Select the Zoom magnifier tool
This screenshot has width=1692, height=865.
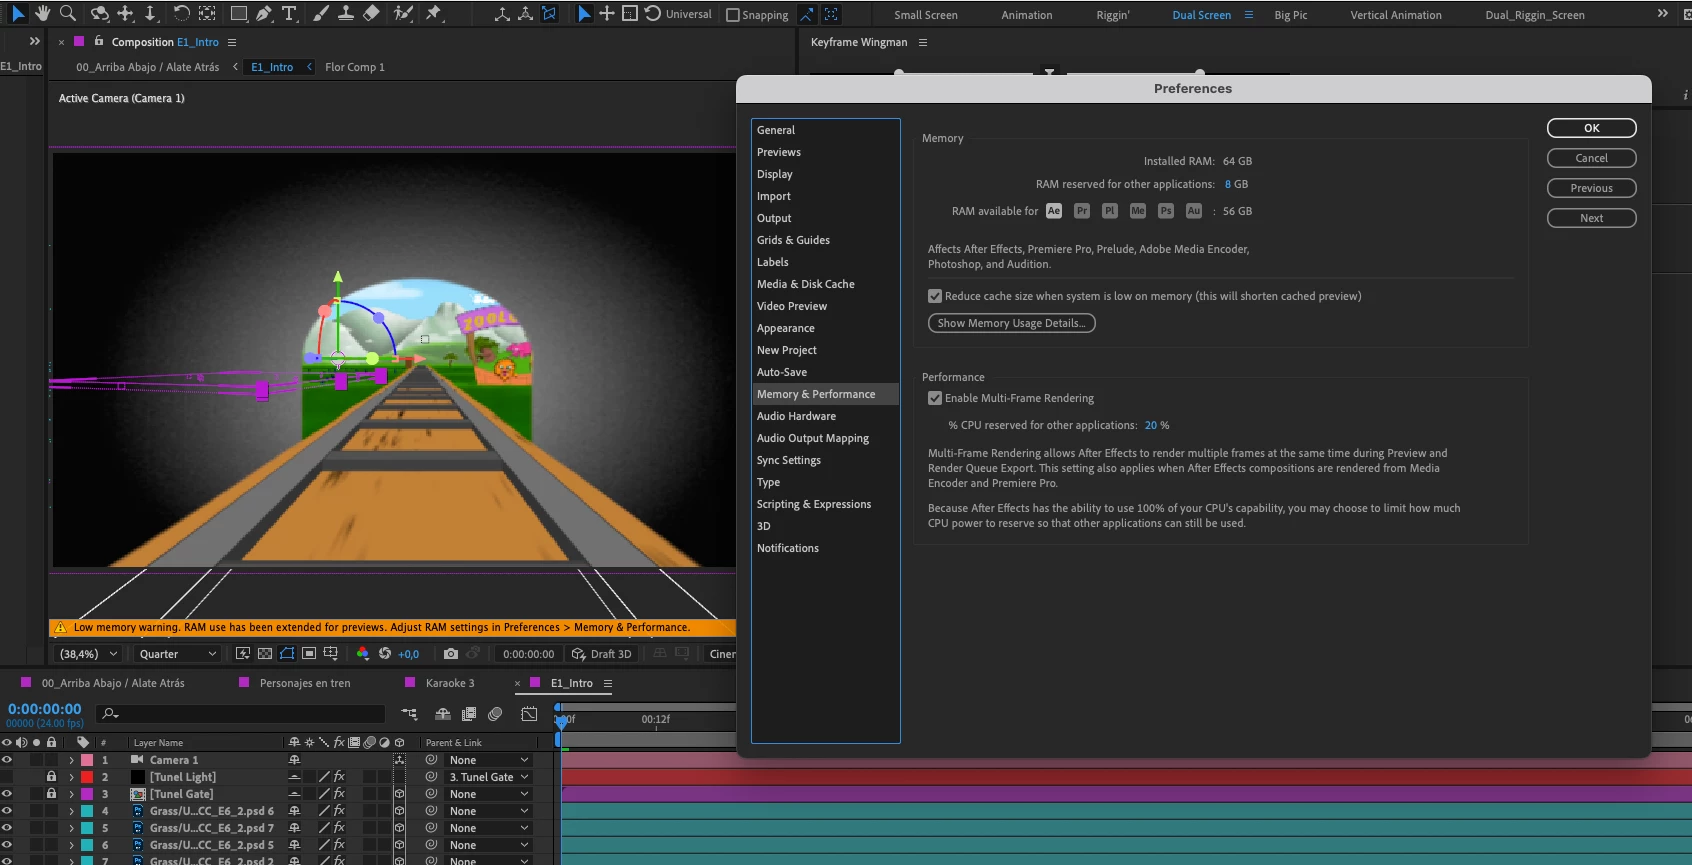pyautogui.click(x=68, y=13)
